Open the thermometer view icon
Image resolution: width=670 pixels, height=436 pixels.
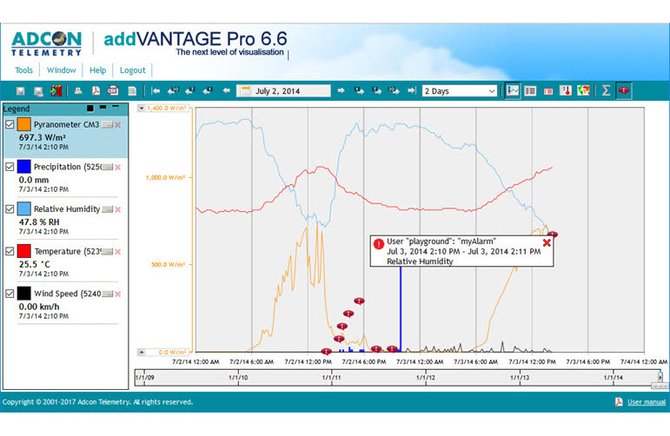coord(565,91)
